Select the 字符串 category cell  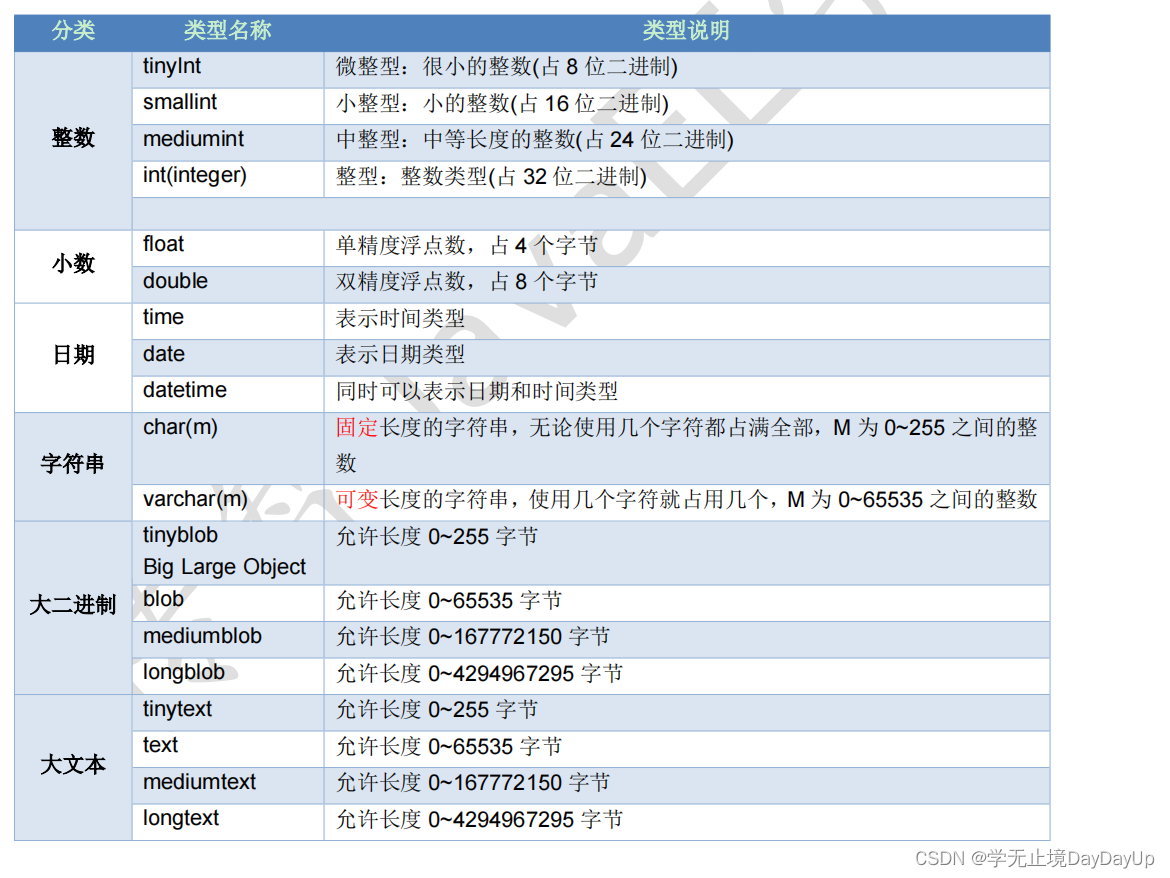(x=73, y=466)
